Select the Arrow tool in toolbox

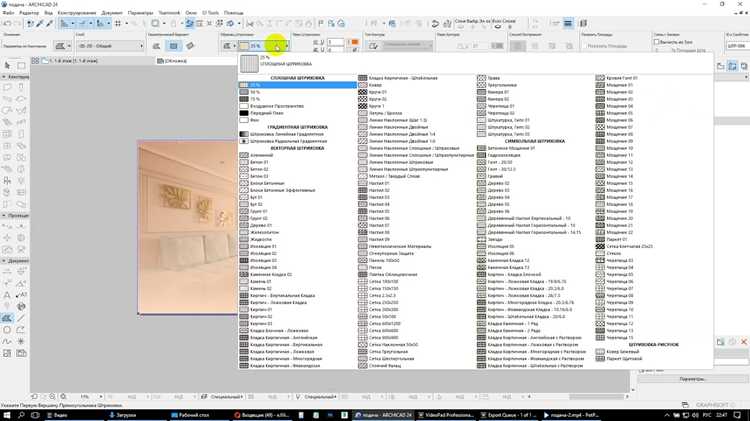tap(7, 65)
